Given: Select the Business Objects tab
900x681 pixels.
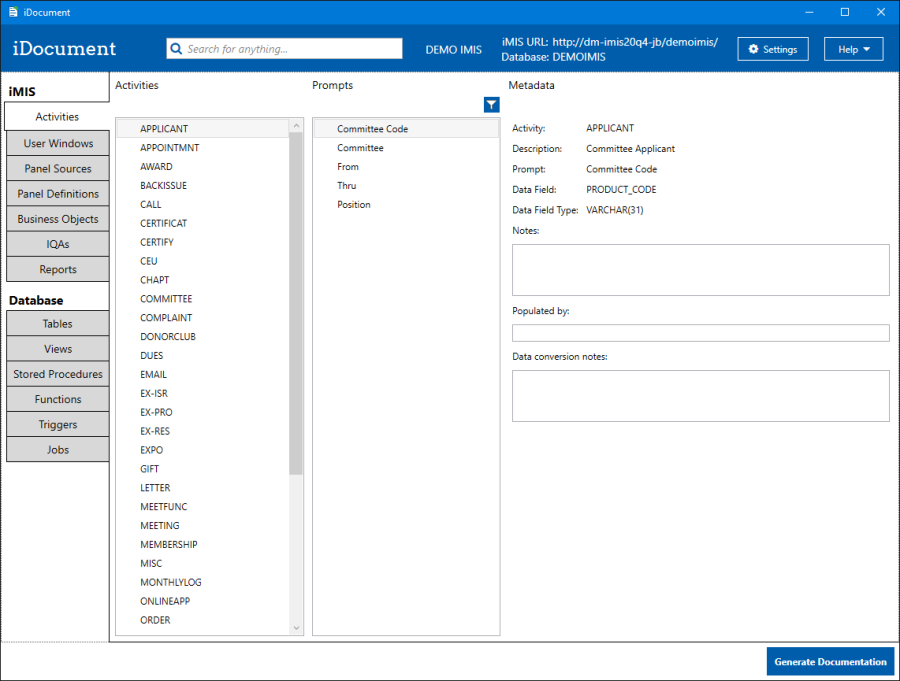Looking at the screenshot, I should click(x=58, y=219).
